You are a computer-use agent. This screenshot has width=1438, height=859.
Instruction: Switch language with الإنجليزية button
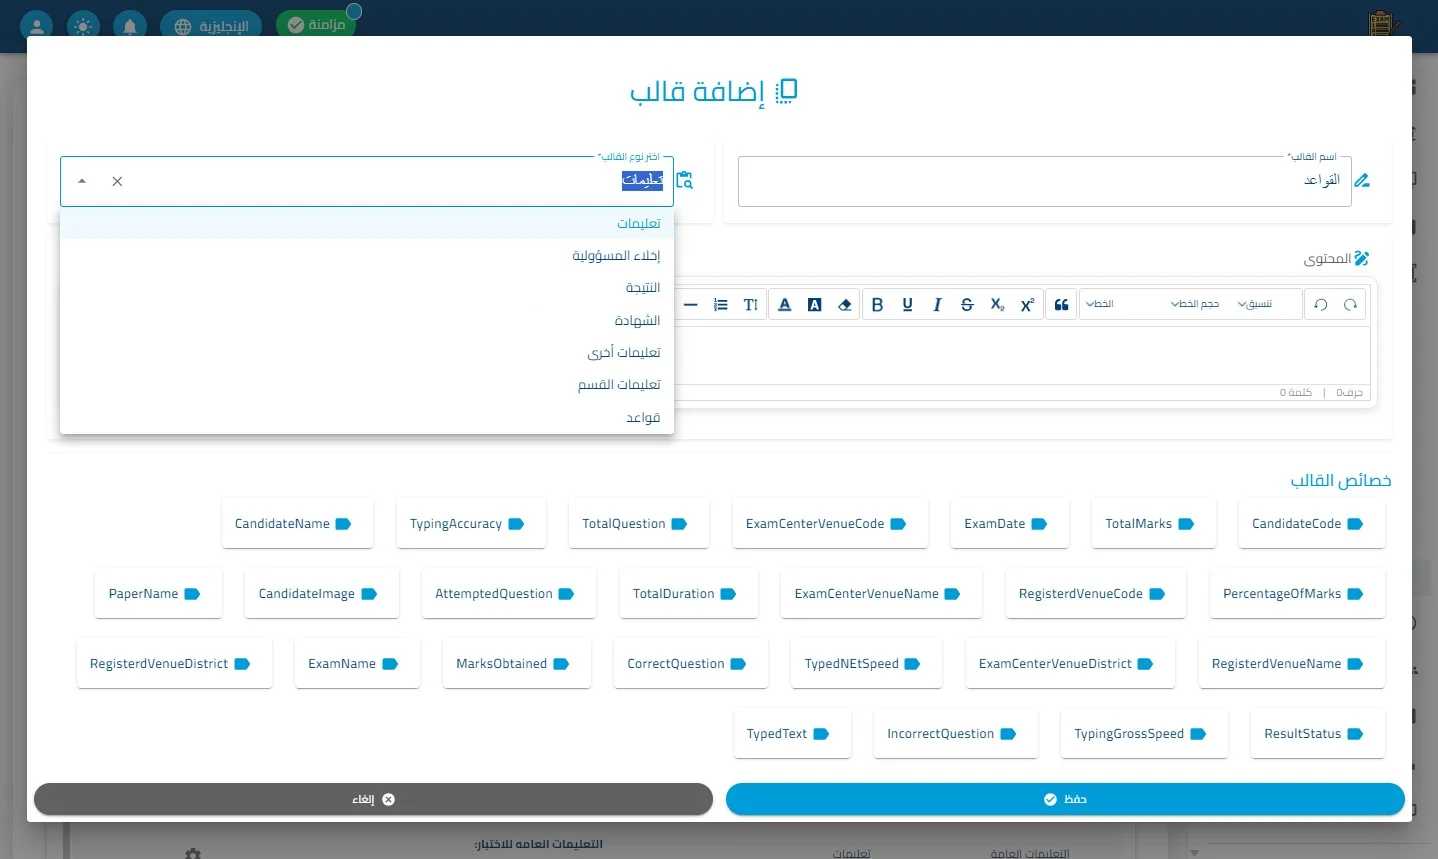211,26
